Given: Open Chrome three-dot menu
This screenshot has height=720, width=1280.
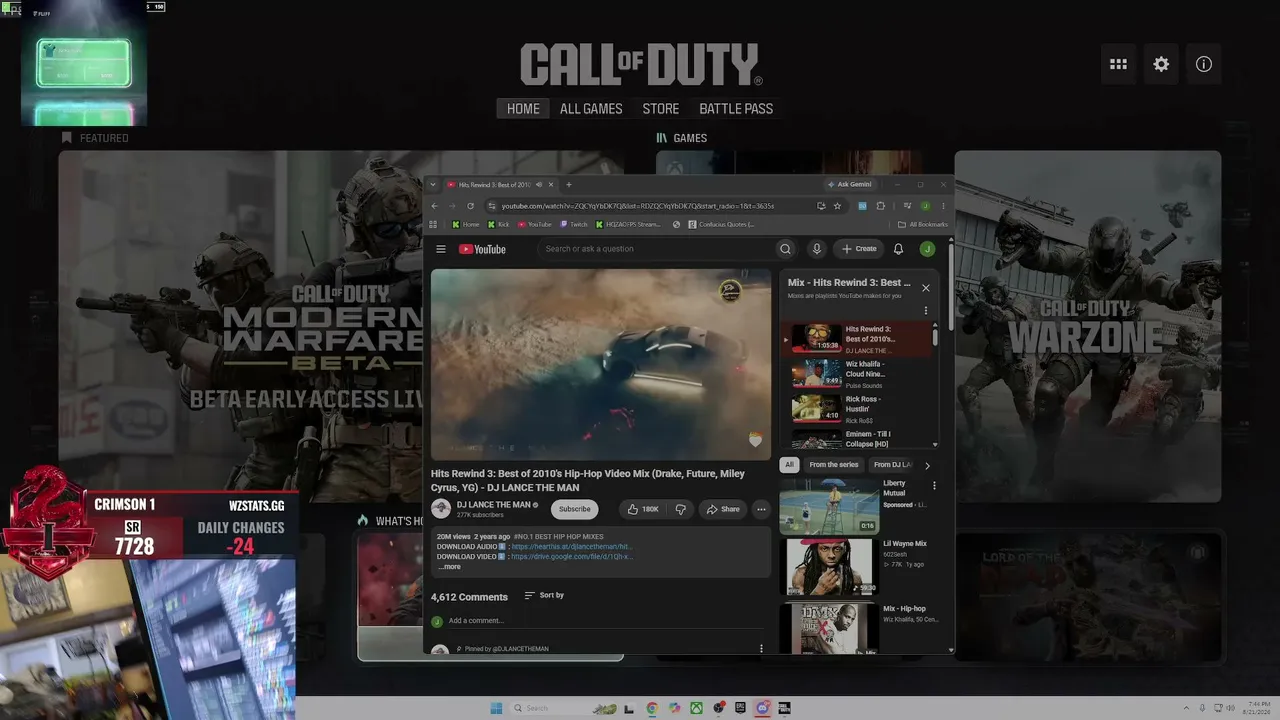Looking at the screenshot, I should point(943,206).
